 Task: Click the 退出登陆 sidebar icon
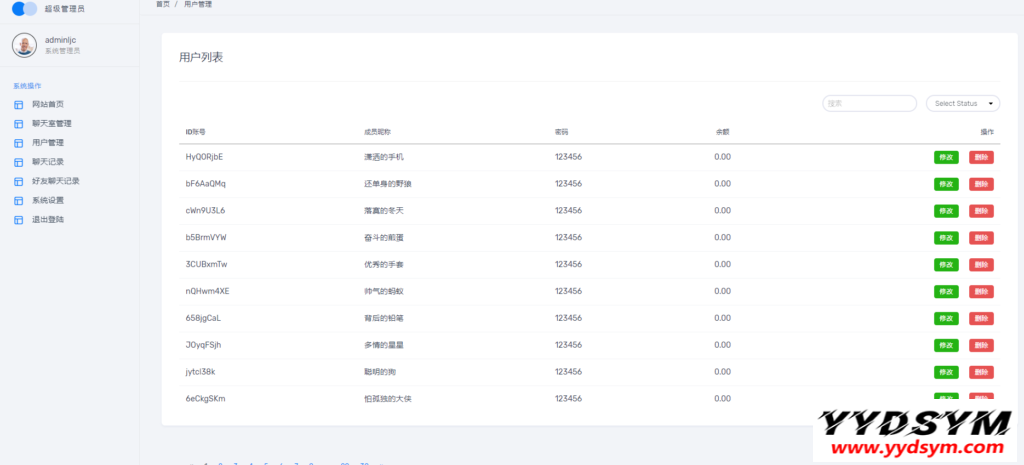click(18, 219)
